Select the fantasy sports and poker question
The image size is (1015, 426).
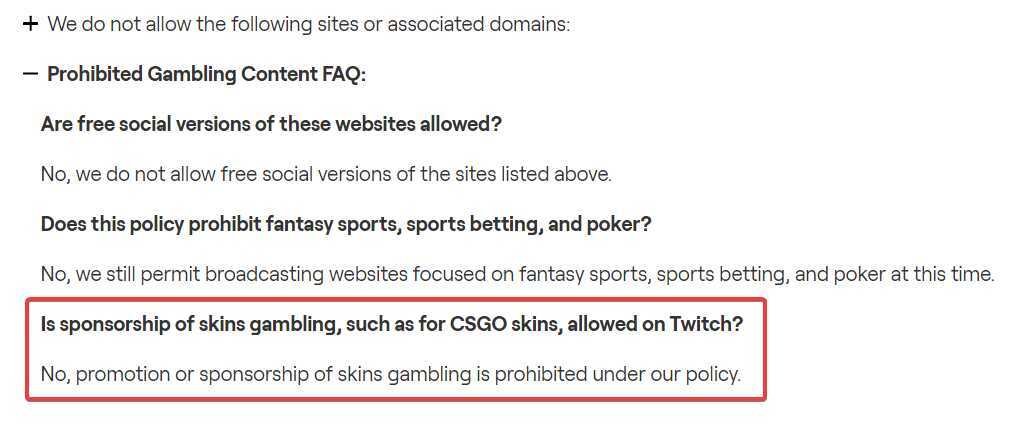point(346,225)
